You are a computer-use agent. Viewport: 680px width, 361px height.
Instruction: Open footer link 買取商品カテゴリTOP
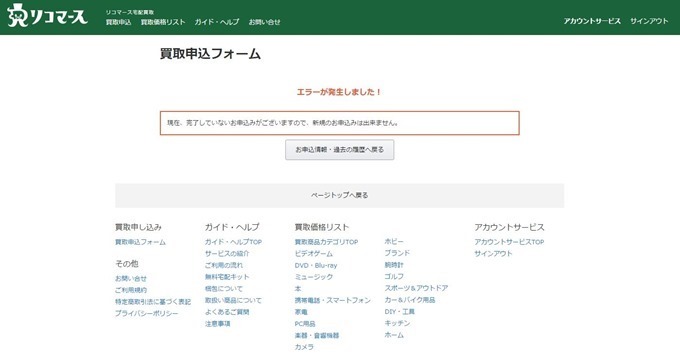pos(326,242)
